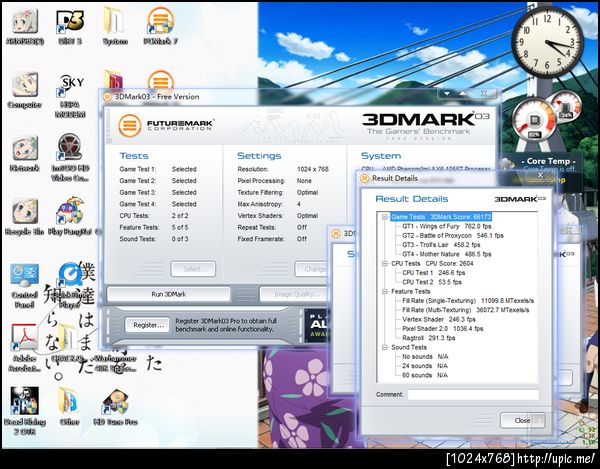600x469 pixels.
Task: Select the No sounds N/A row
Action: [x=425, y=357]
